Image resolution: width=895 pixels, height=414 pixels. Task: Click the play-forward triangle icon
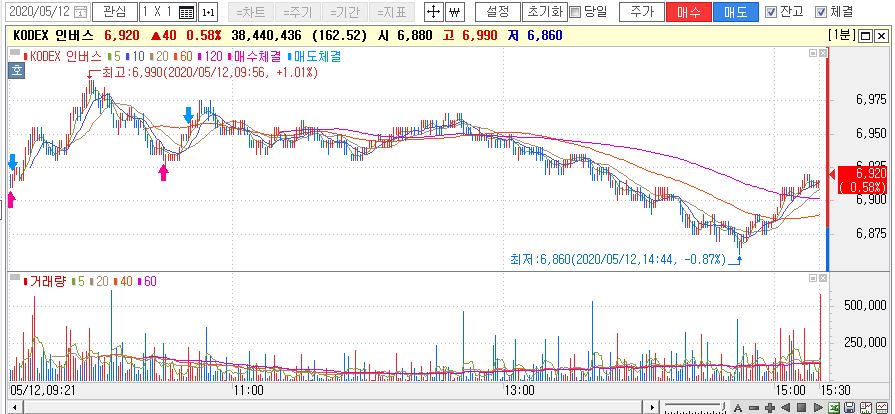click(818, 408)
